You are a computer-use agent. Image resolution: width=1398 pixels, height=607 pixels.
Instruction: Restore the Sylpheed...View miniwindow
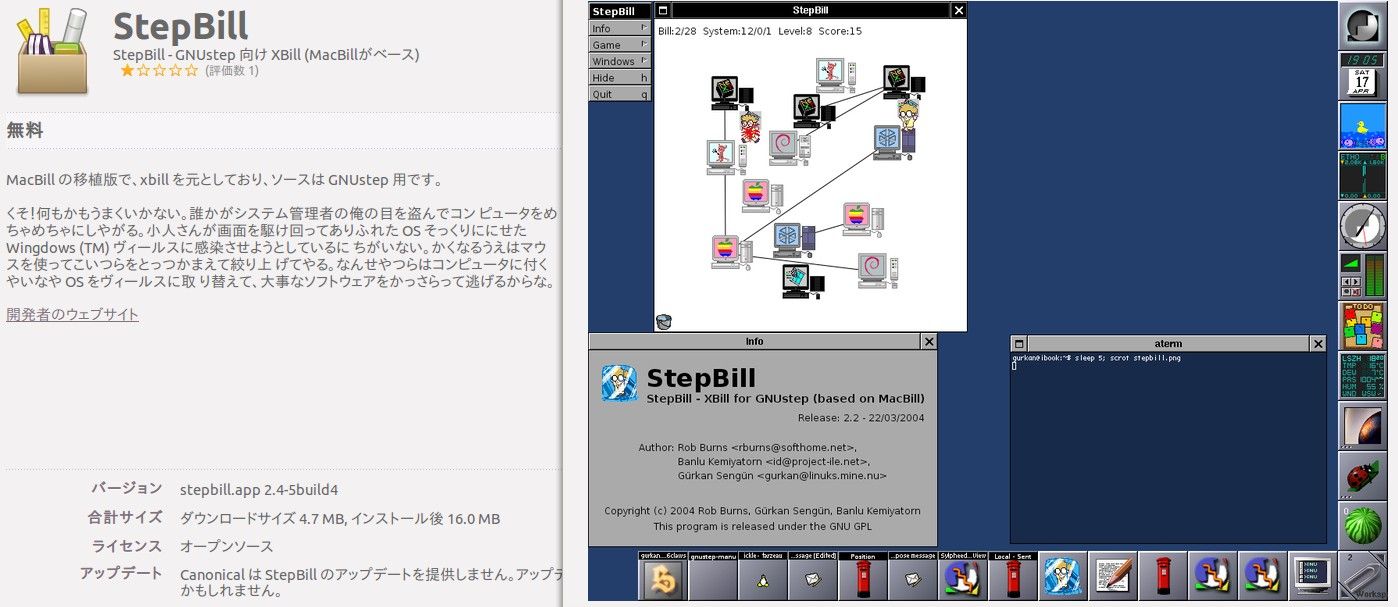963,575
